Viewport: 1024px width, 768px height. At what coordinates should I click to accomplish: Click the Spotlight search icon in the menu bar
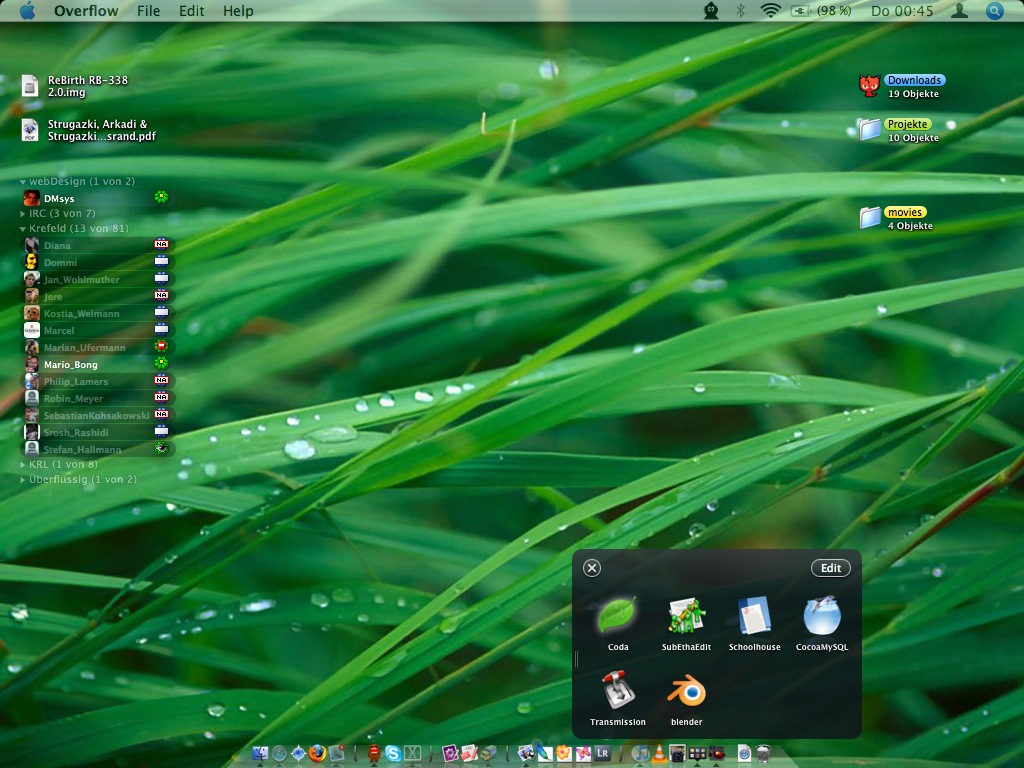click(993, 11)
